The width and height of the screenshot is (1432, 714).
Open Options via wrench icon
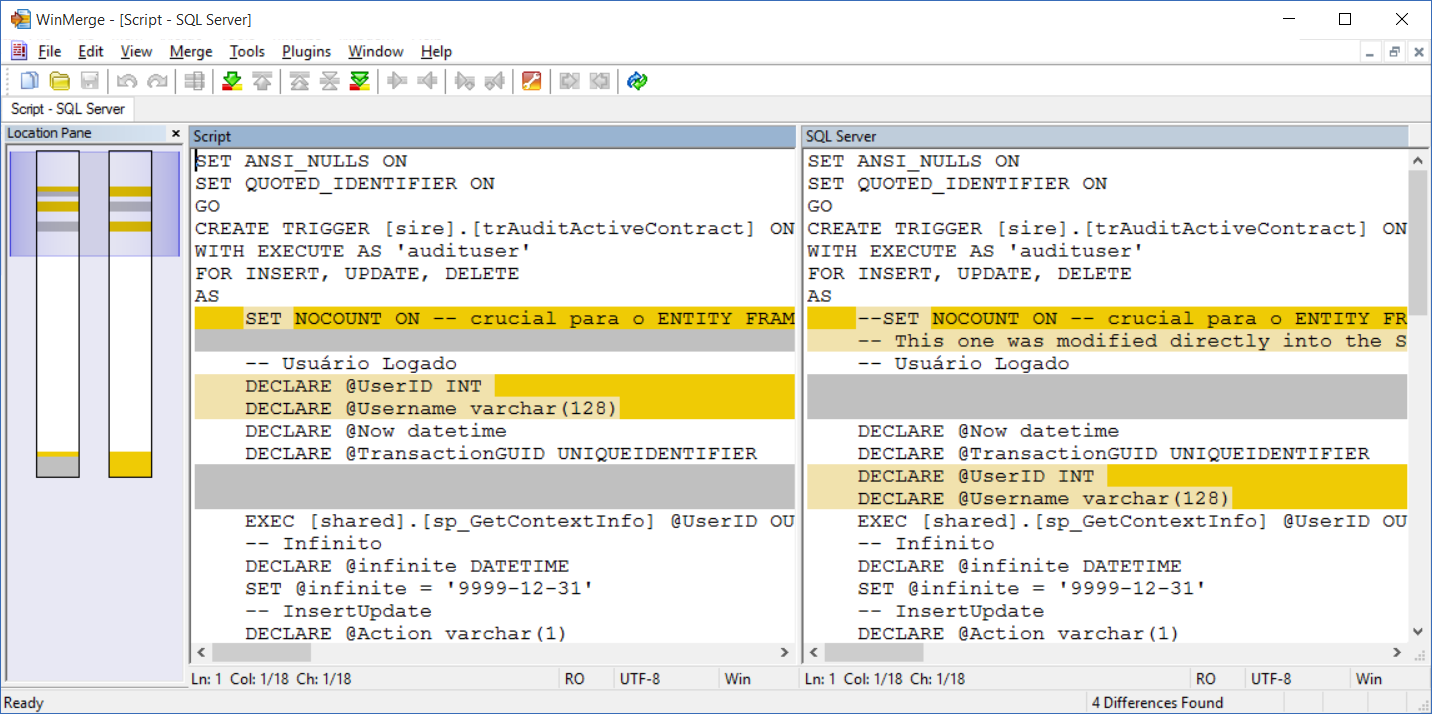[532, 82]
